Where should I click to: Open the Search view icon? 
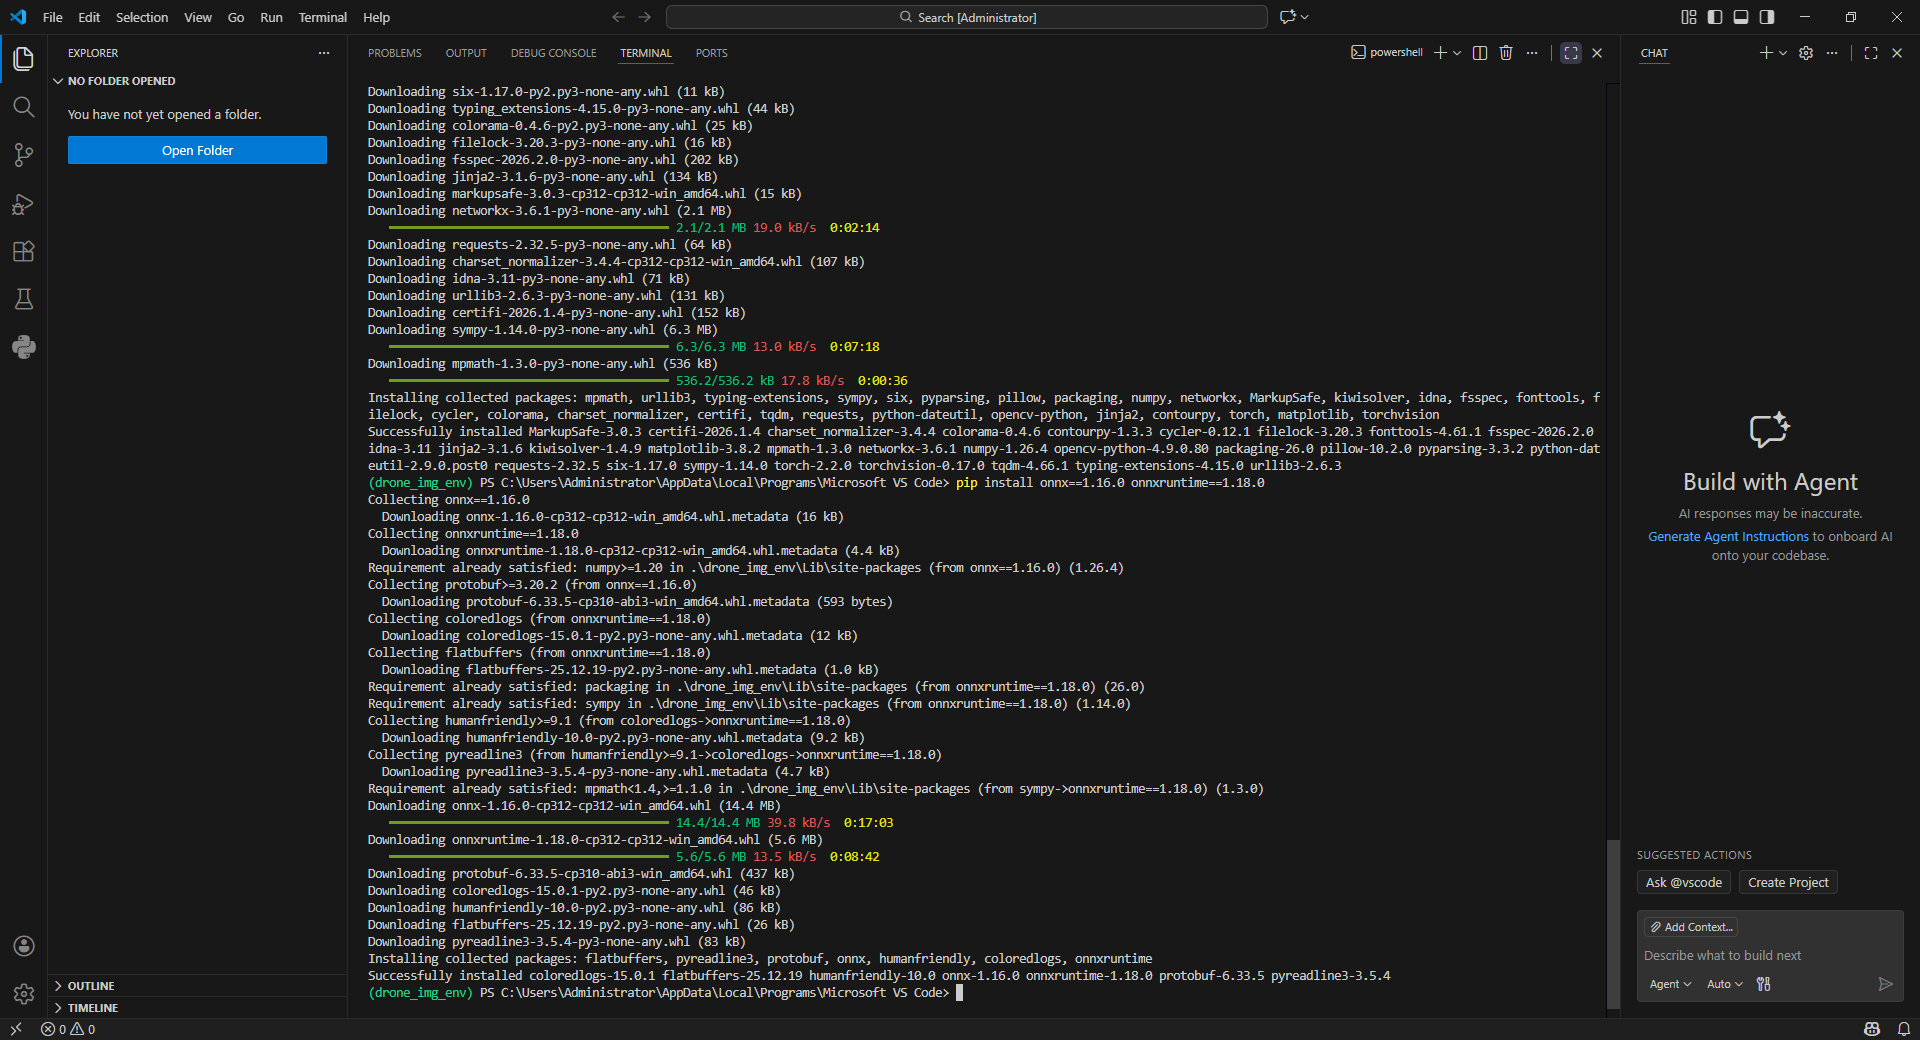(x=24, y=107)
